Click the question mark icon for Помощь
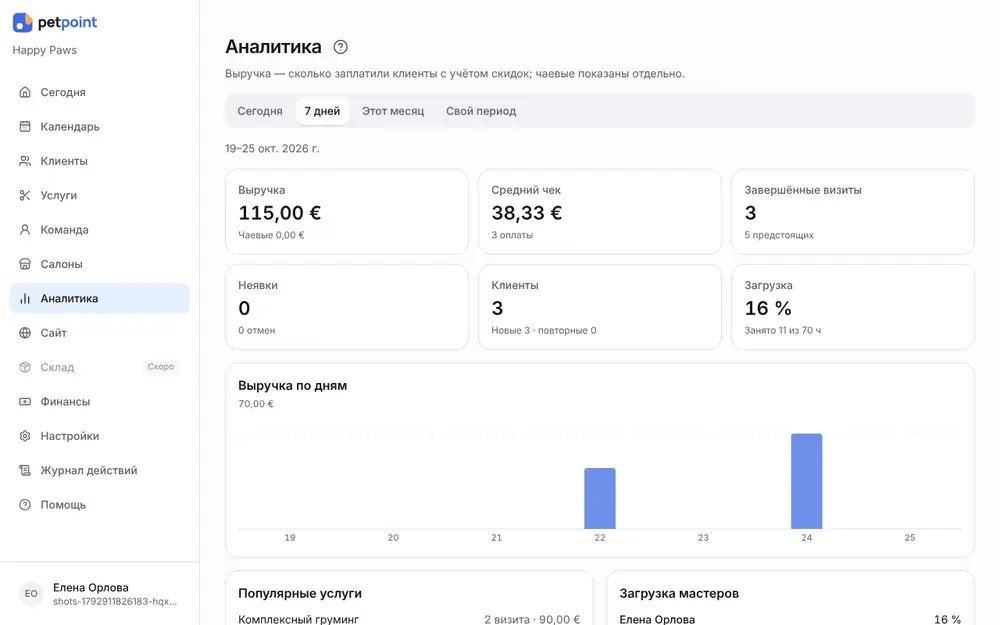The image size is (1000, 625). 25,505
